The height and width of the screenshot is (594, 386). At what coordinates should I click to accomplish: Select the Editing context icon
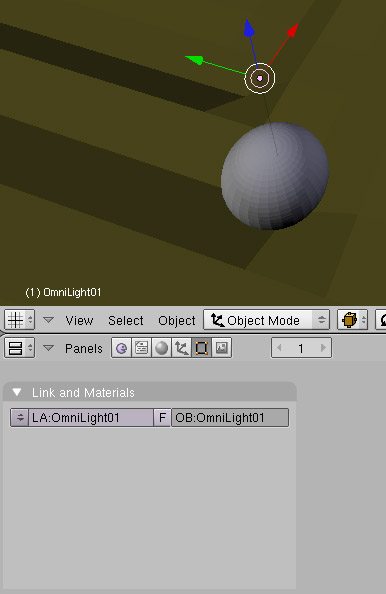tap(202, 348)
